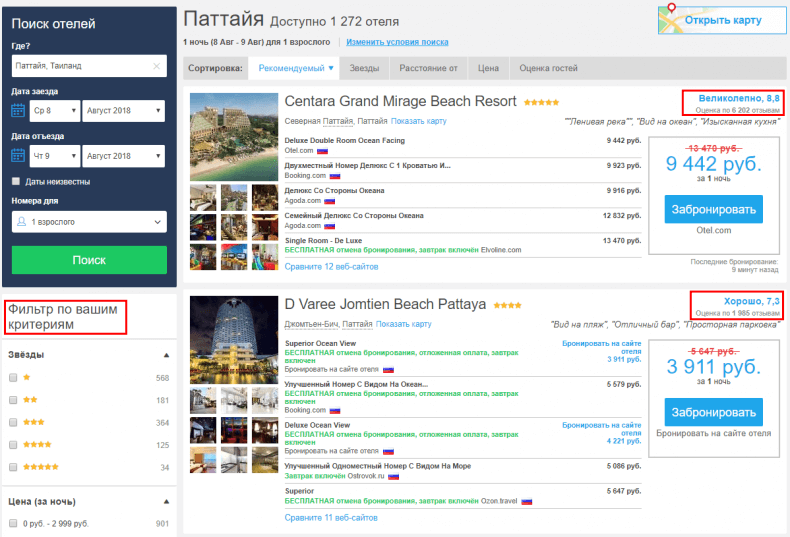Viewport: 790px width, 537px height.
Task: Collapse the Цена (за ночь) filter section
Action: click(166, 502)
